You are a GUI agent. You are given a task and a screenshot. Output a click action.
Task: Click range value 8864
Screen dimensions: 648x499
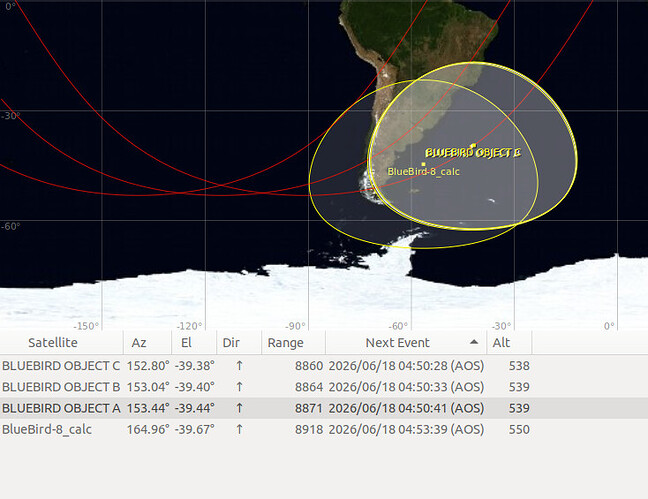coord(309,387)
